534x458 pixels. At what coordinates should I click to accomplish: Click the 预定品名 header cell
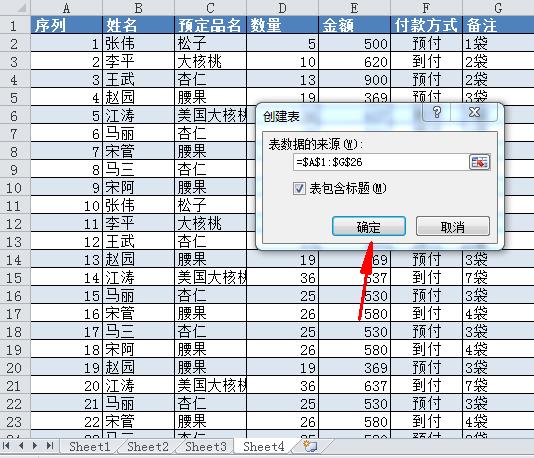click(210, 25)
